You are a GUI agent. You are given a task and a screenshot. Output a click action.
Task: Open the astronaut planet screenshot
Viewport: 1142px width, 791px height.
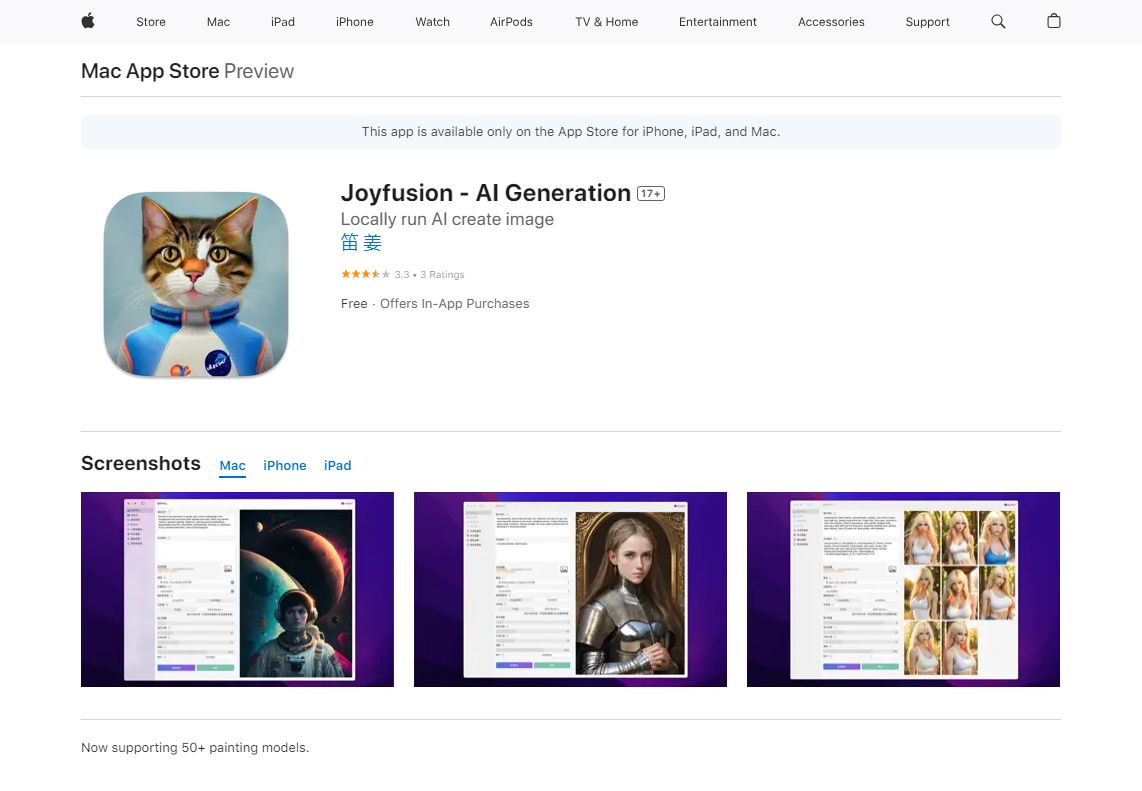tap(237, 589)
